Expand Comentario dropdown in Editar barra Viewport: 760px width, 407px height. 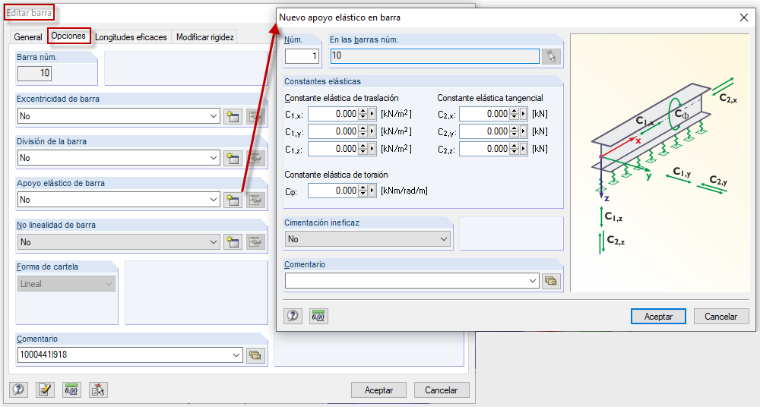coord(236,355)
